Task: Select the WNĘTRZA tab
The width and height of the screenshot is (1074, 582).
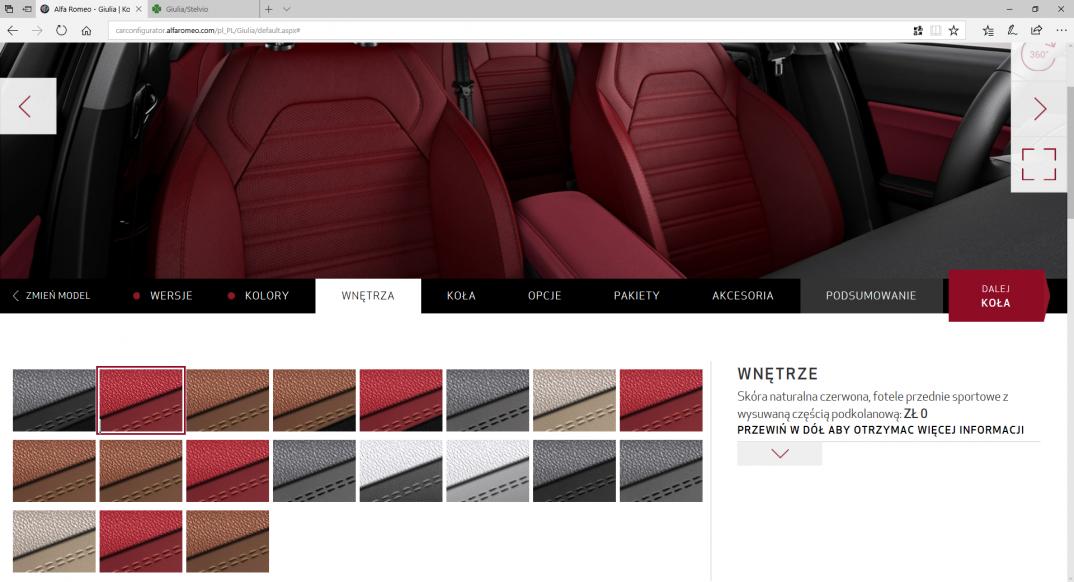Action: [x=368, y=296]
